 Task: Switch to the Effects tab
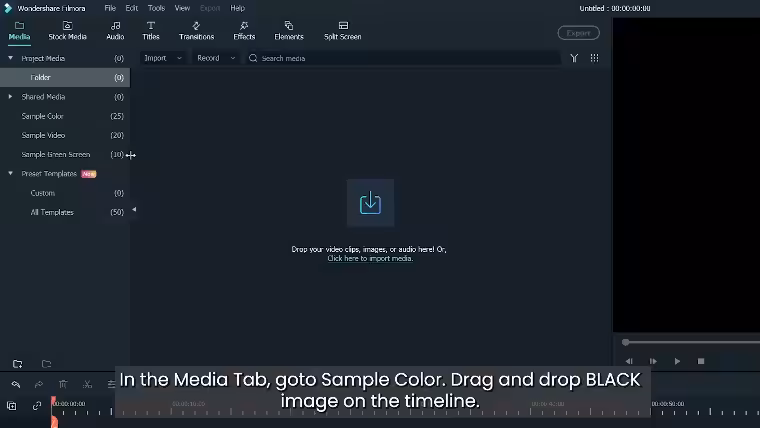244,31
